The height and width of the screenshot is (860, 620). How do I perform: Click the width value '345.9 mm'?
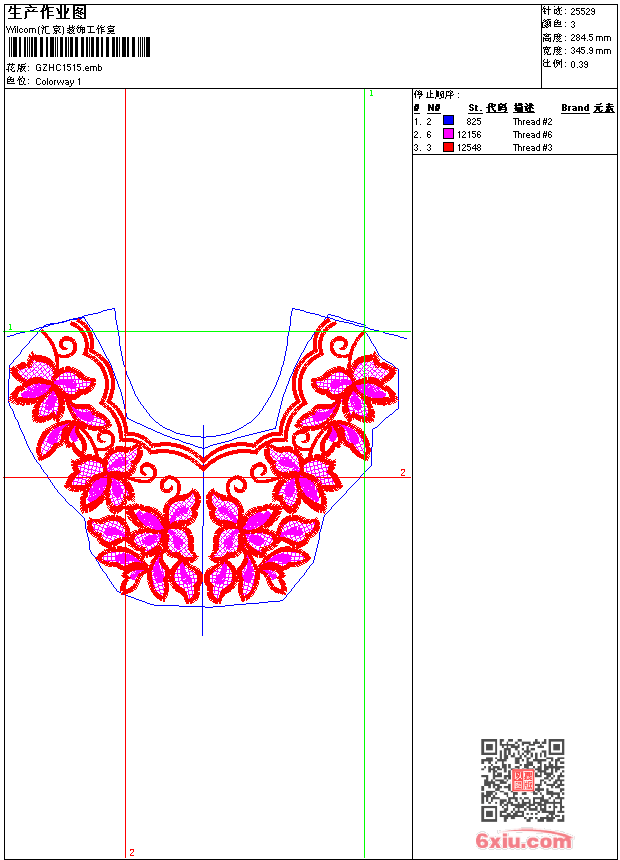tap(590, 51)
